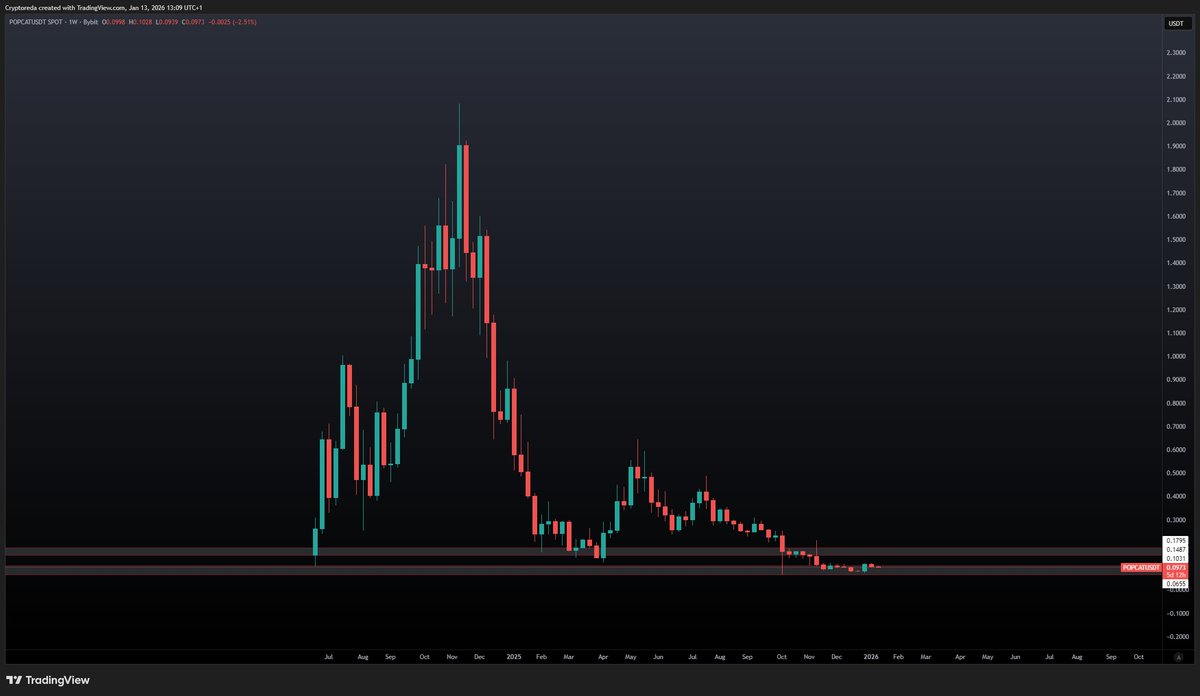
Task: Click the 2026 time axis label
Action: pyautogui.click(x=871, y=657)
